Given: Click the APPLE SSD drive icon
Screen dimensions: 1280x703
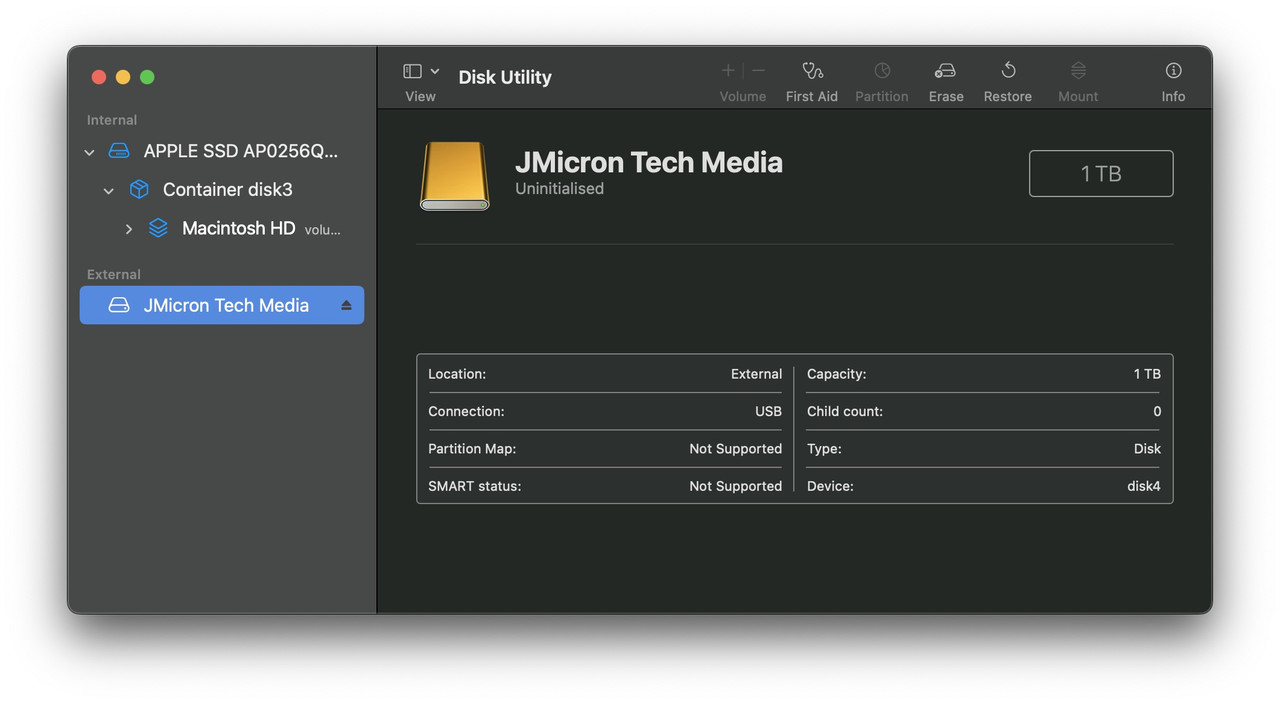Looking at the screenshot, I should (119, 151).
